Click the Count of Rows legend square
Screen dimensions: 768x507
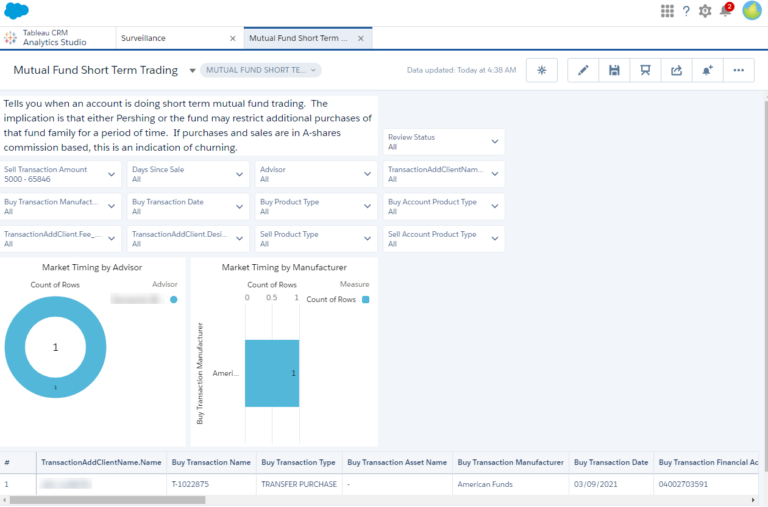point(365,299)
